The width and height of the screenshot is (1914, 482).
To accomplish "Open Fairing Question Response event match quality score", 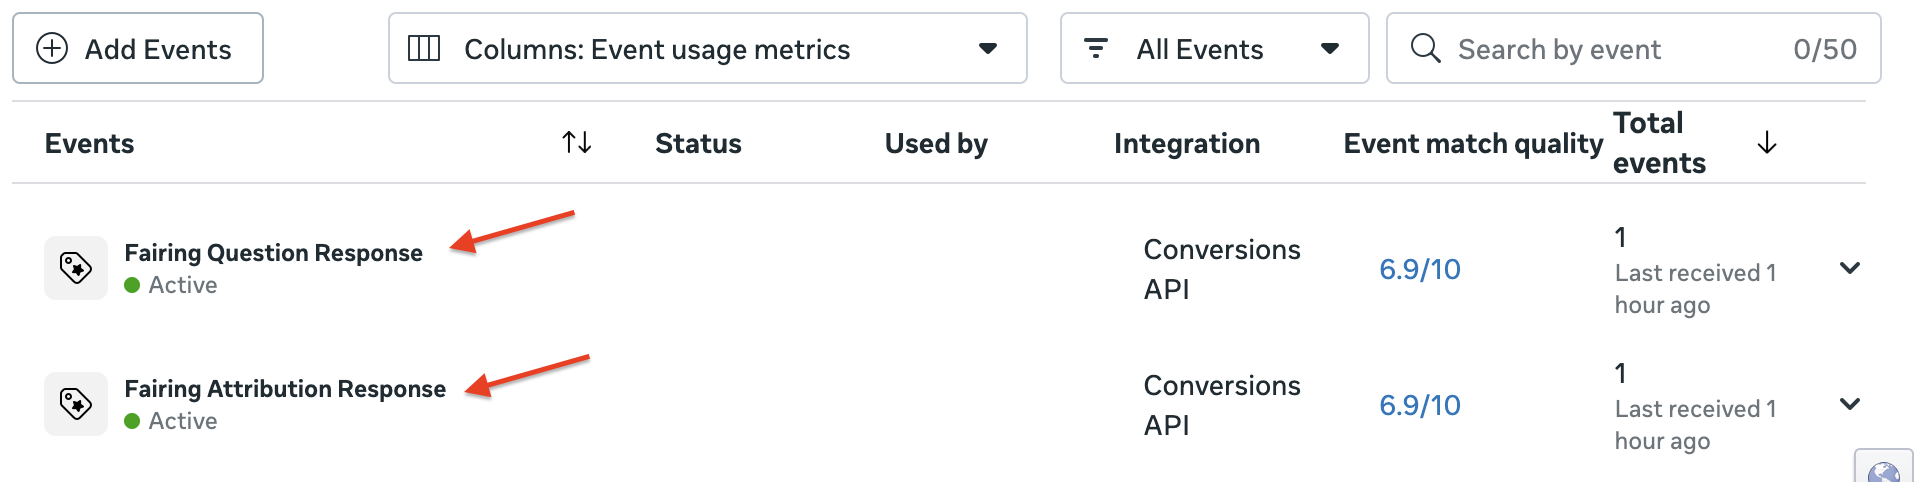I will point(1419,269).
